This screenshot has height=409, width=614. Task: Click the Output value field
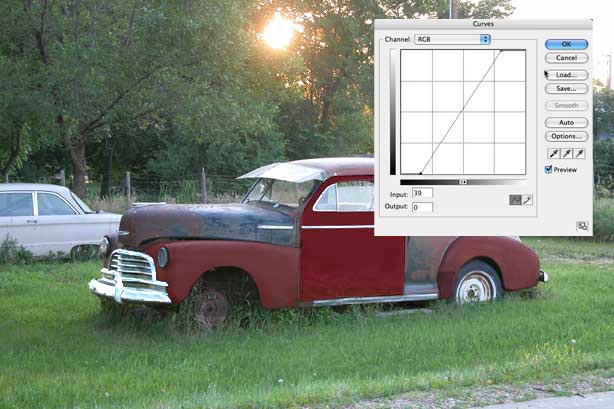point(423,207)
